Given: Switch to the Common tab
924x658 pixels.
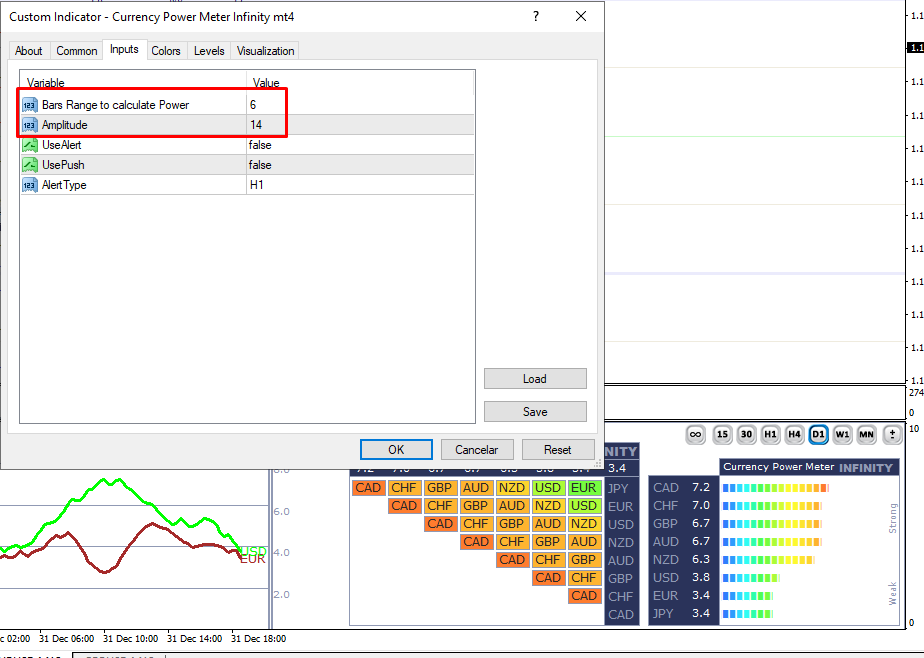Looking at the screenshot, I should tap(77, 51).
